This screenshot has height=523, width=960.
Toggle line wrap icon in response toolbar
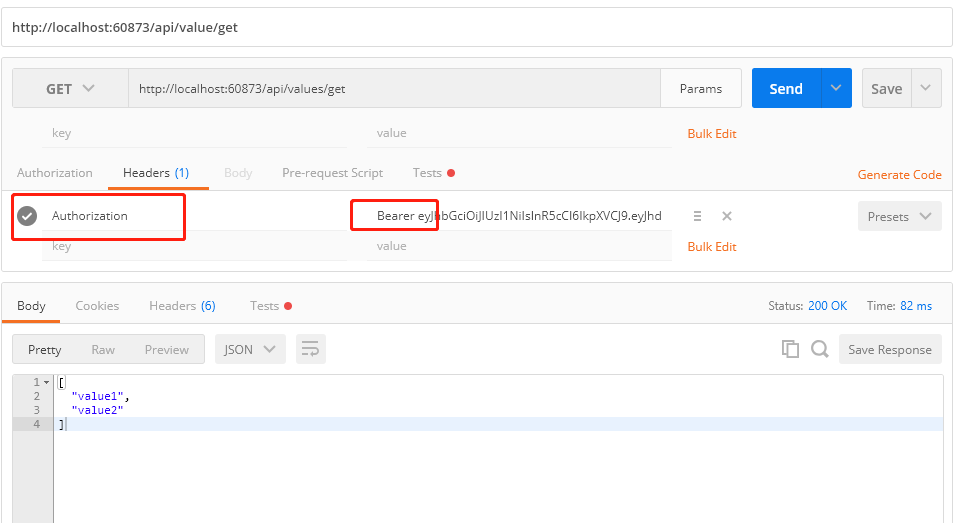pos(310,349)
